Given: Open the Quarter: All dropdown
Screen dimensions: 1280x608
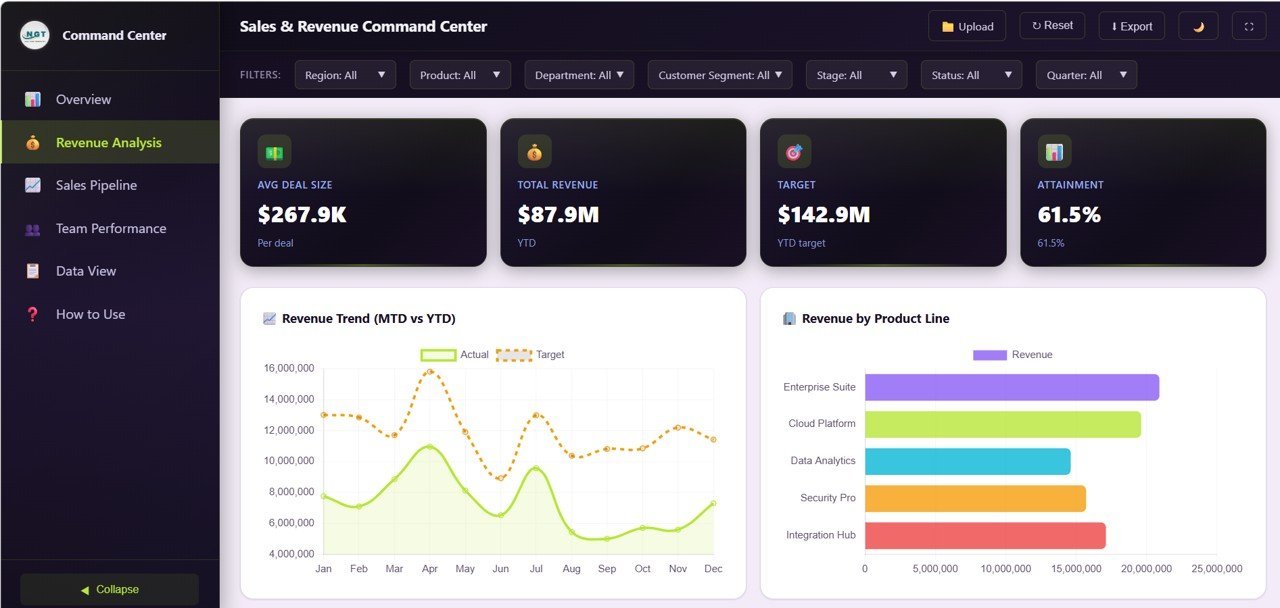Looking at the screenshot, I should [x=1086, y=74].
